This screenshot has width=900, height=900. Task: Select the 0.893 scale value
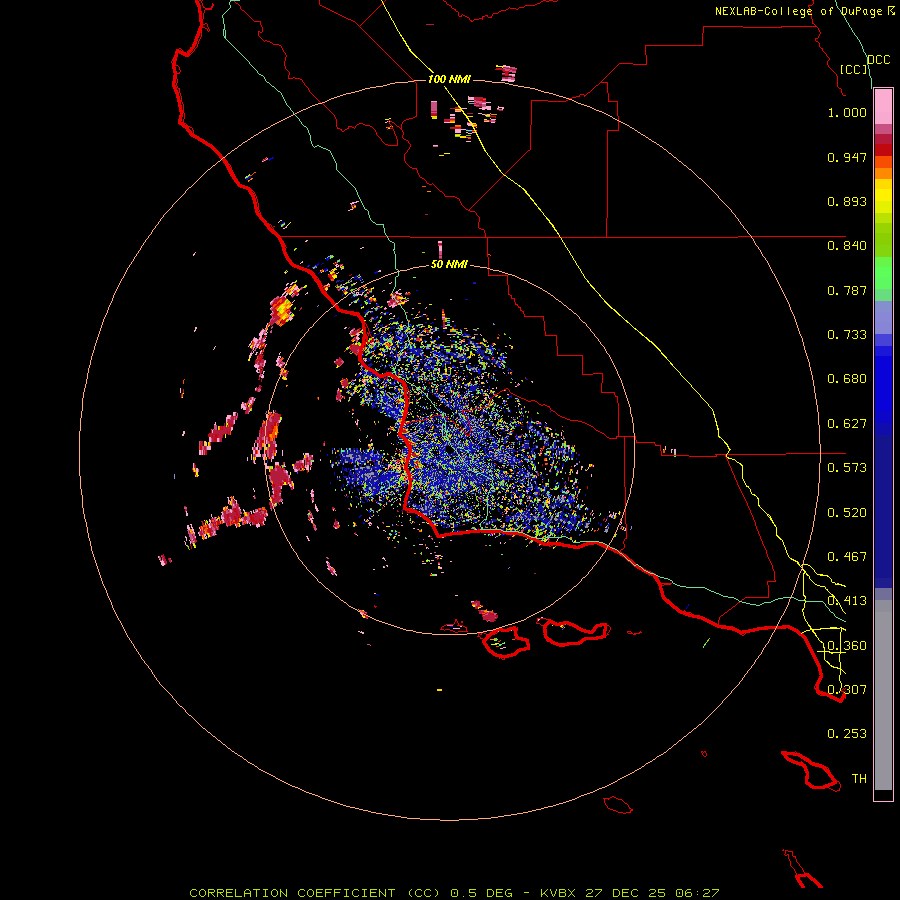tap(847, 201)
